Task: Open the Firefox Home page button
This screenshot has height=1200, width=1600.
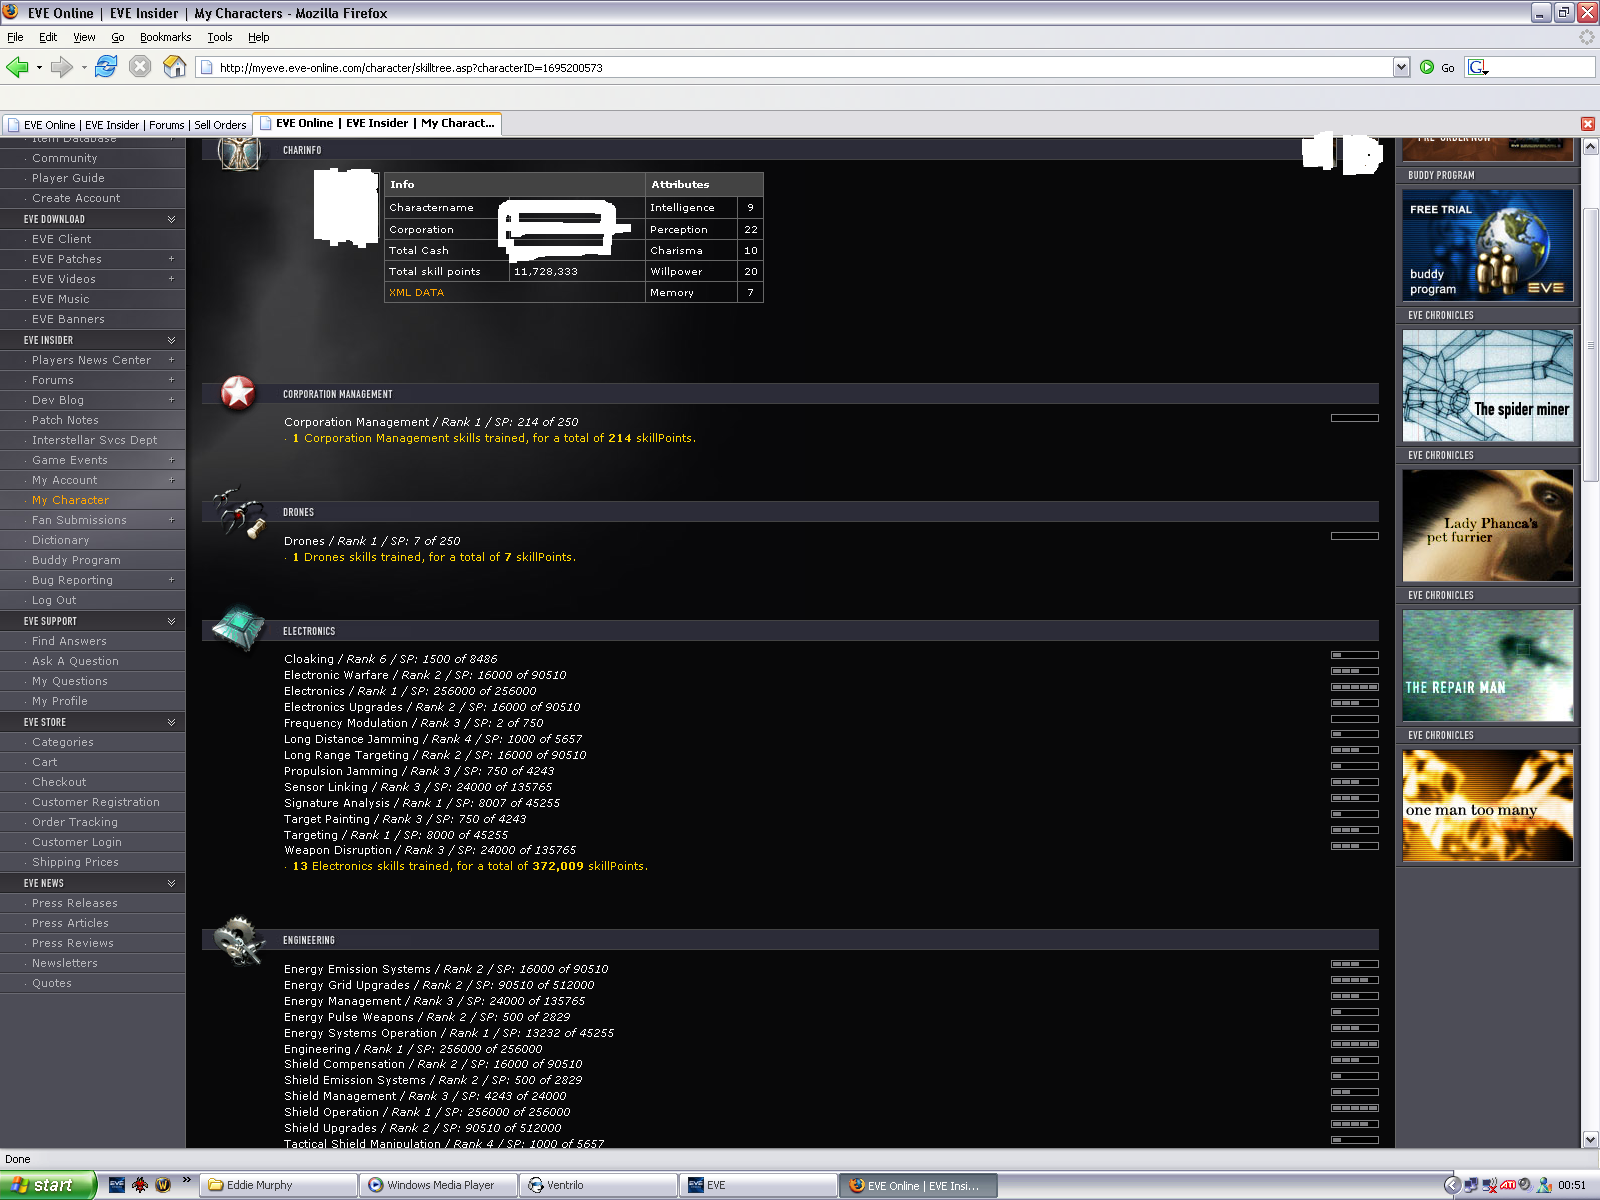Action: tap(174, 67)
